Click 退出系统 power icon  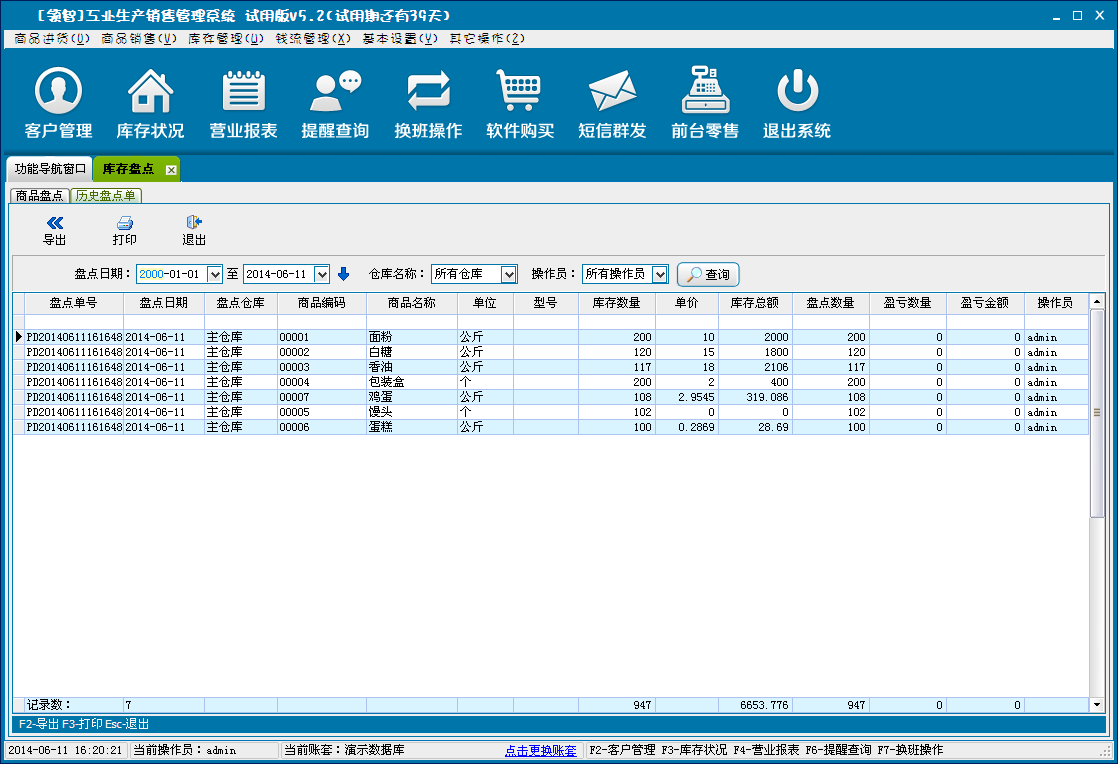pyautogui.click(x=797, y=93)
